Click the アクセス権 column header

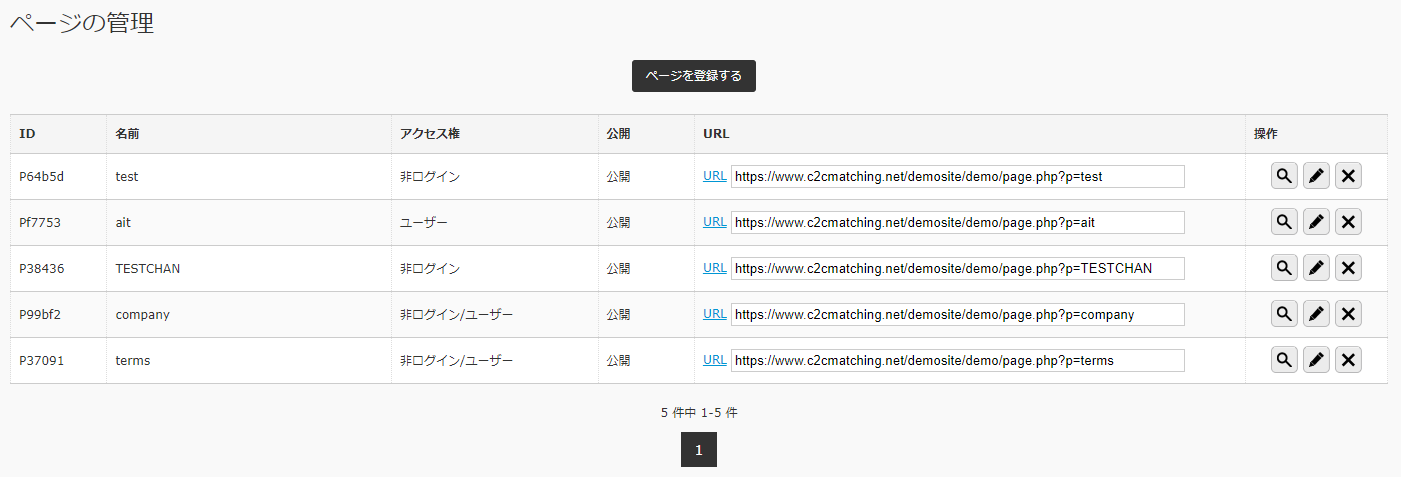coord(430,134)
